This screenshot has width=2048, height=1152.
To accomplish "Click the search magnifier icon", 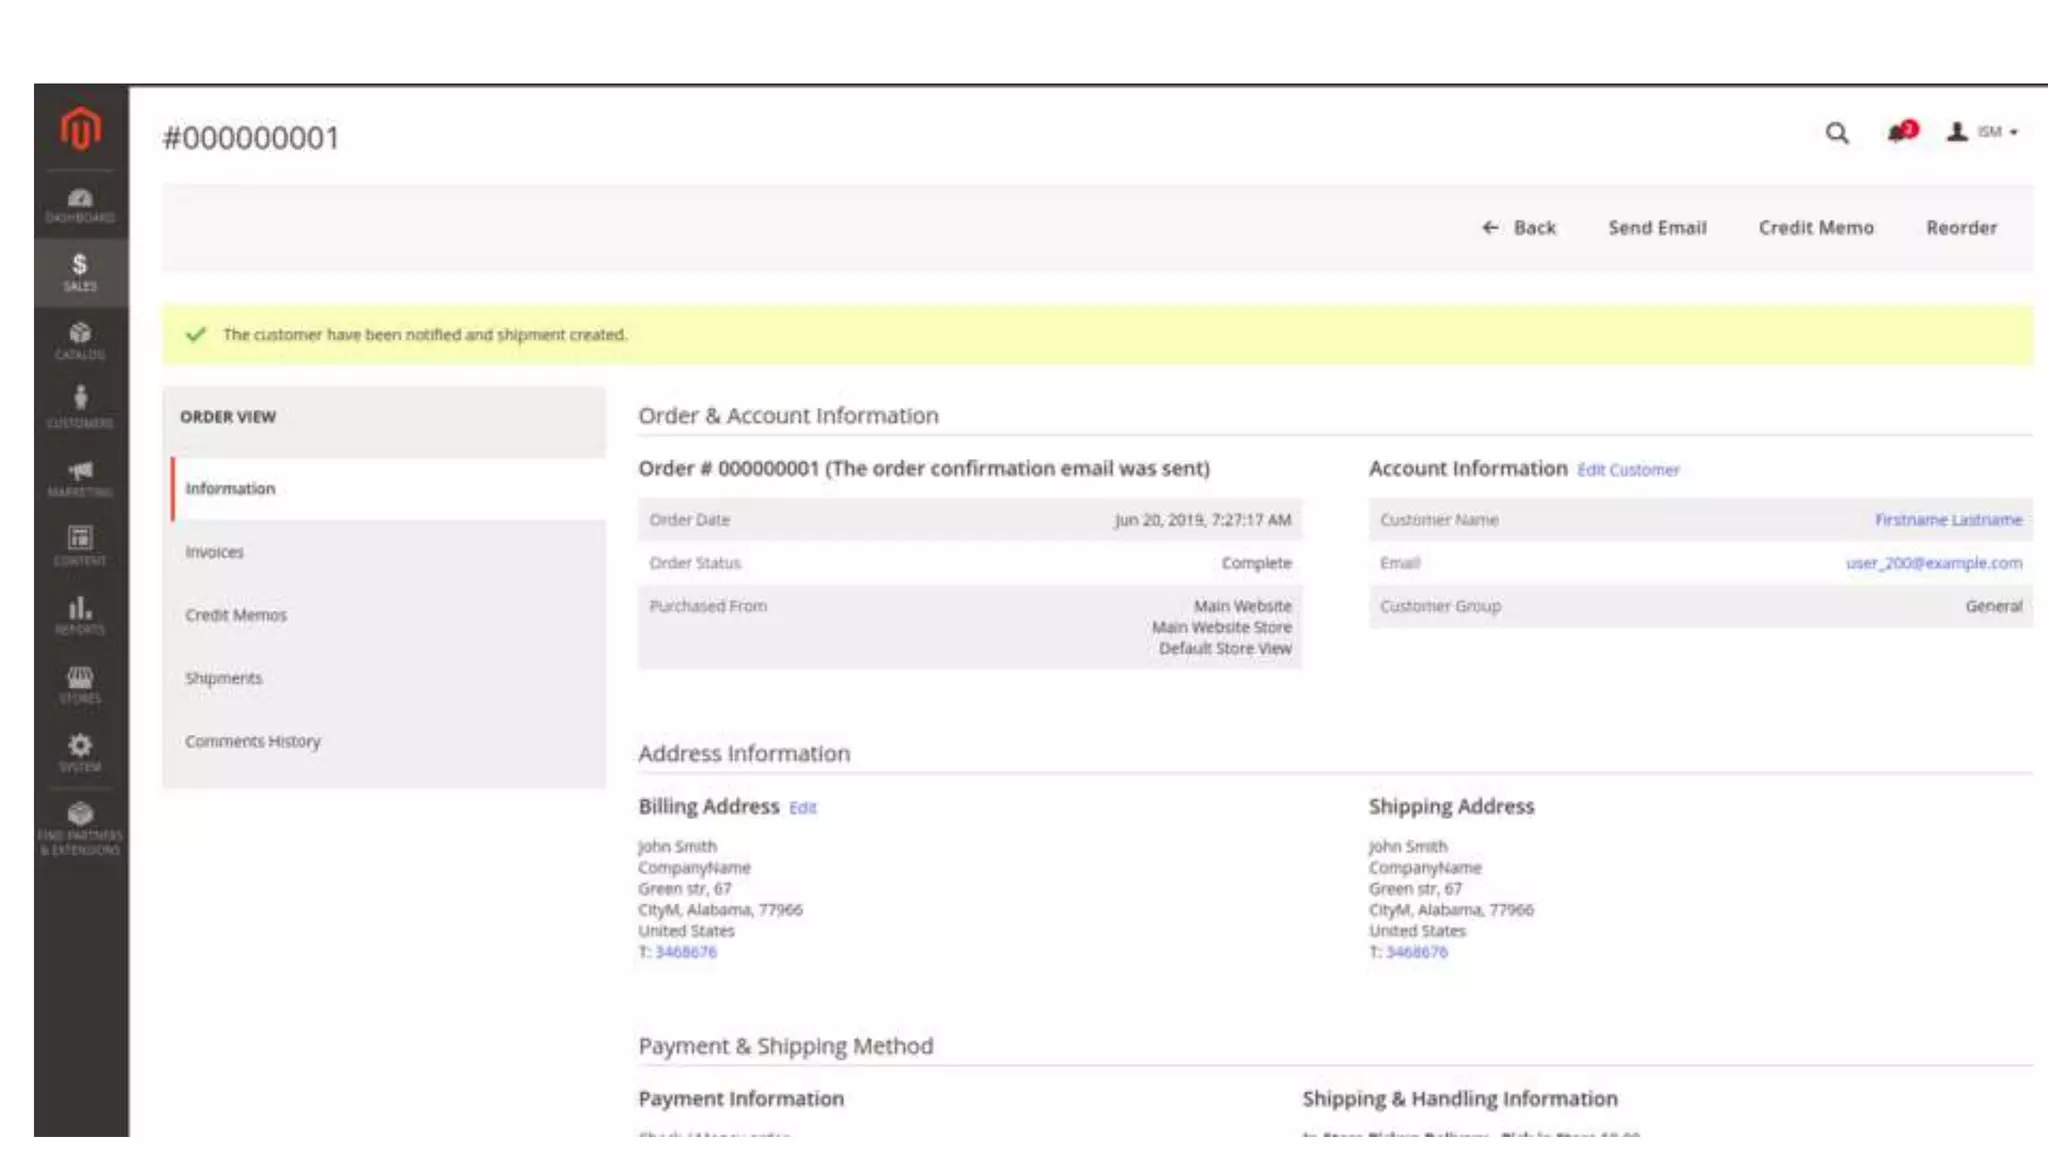I will tap(1836, 133).
